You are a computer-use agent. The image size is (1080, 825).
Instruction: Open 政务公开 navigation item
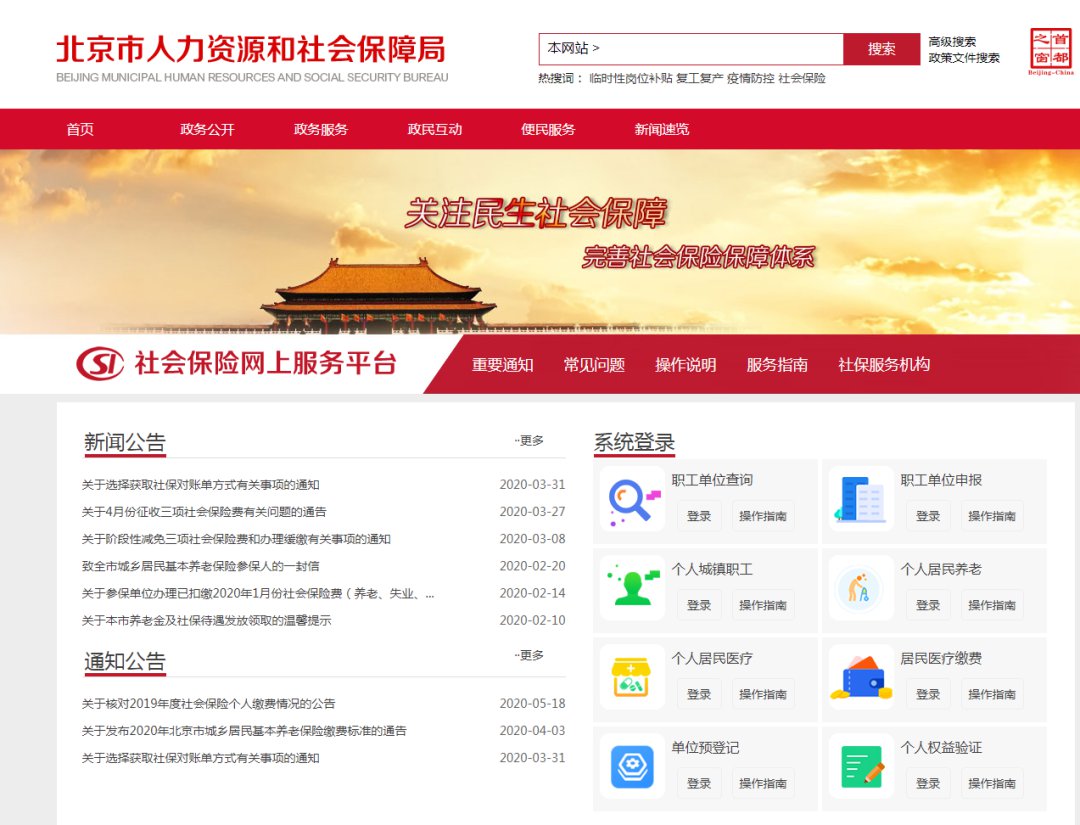tap(207, 129)
